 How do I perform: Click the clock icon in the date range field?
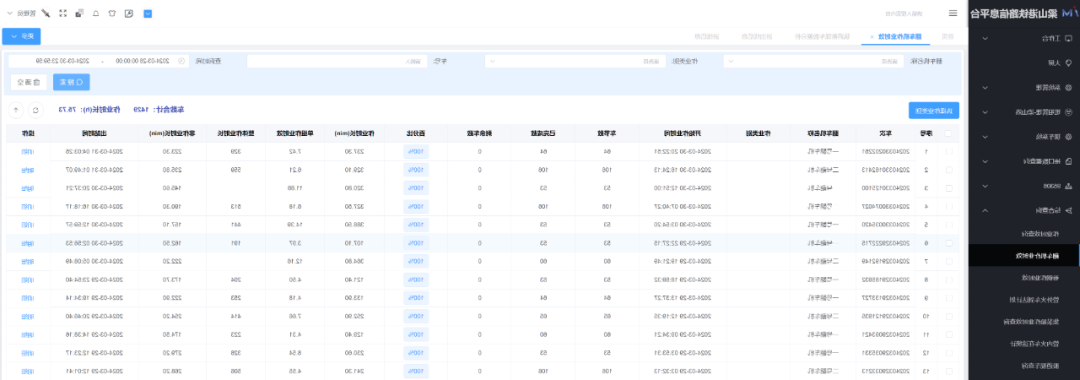point(182,61)
